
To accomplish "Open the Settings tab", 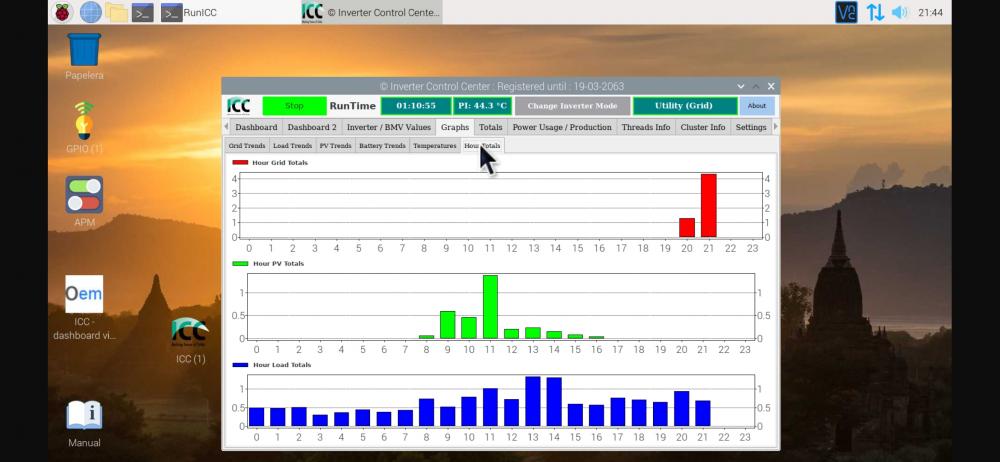I will click(751, 127).
